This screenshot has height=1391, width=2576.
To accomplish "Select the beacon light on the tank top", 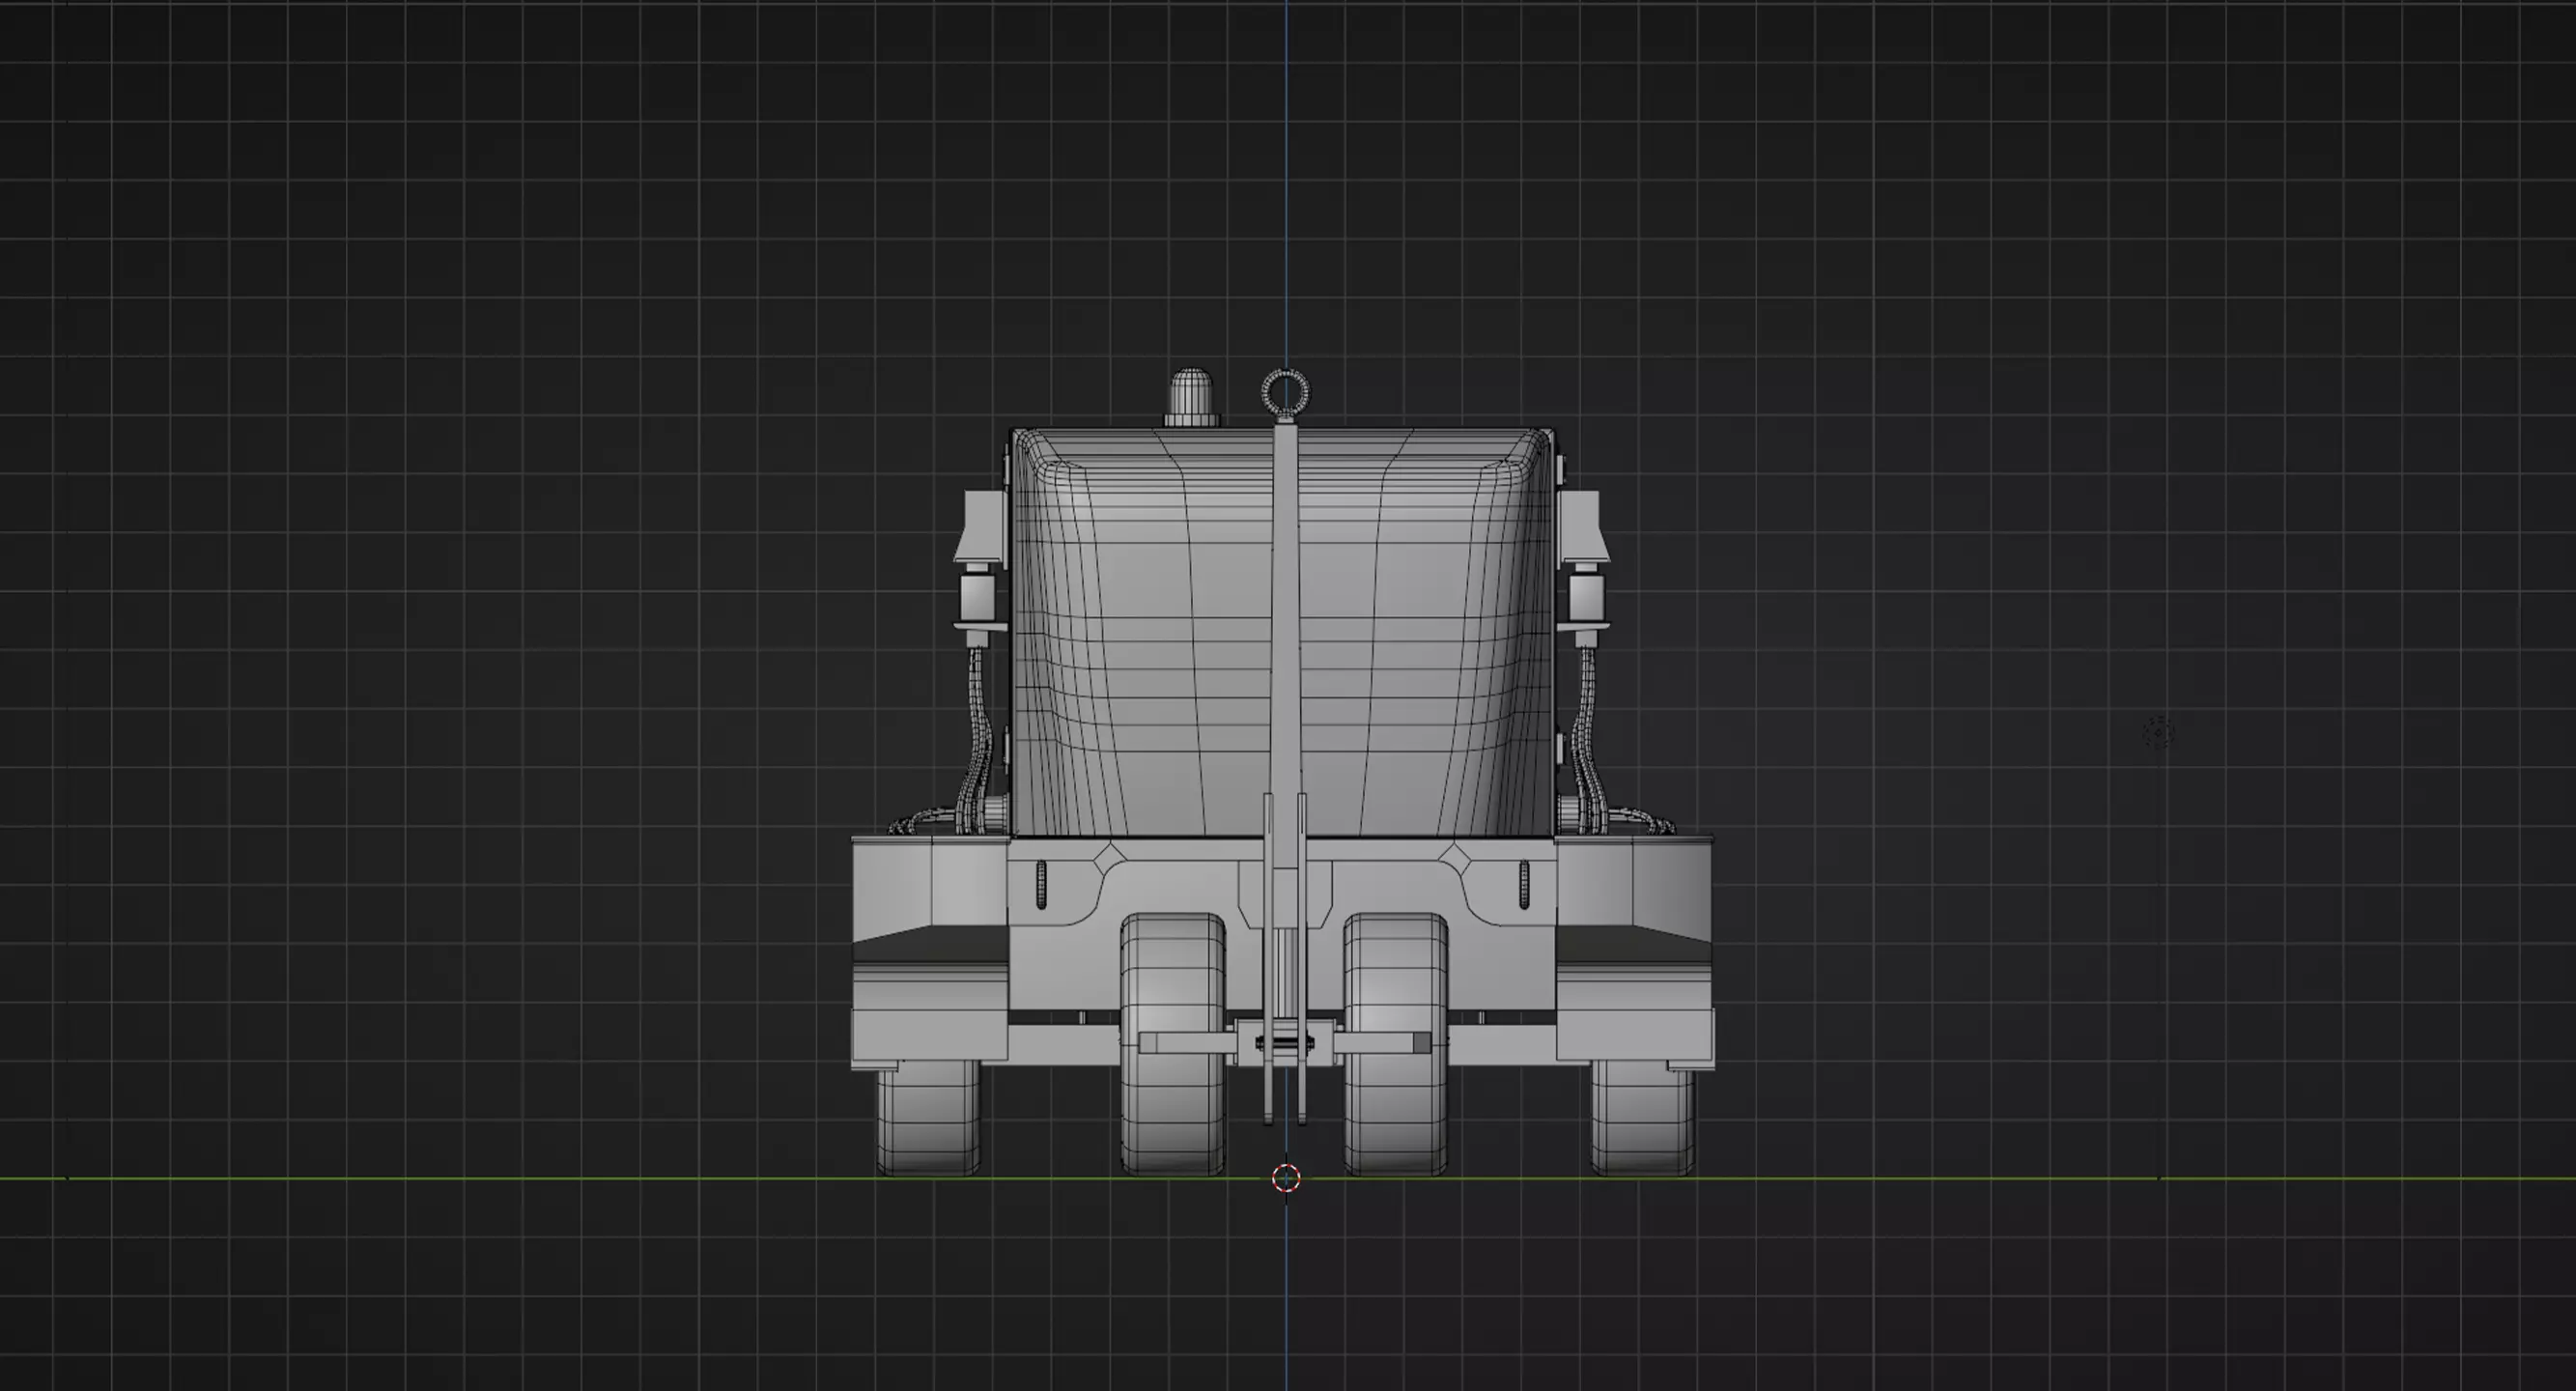I will pyautogui.click(x=1190, y=398).
